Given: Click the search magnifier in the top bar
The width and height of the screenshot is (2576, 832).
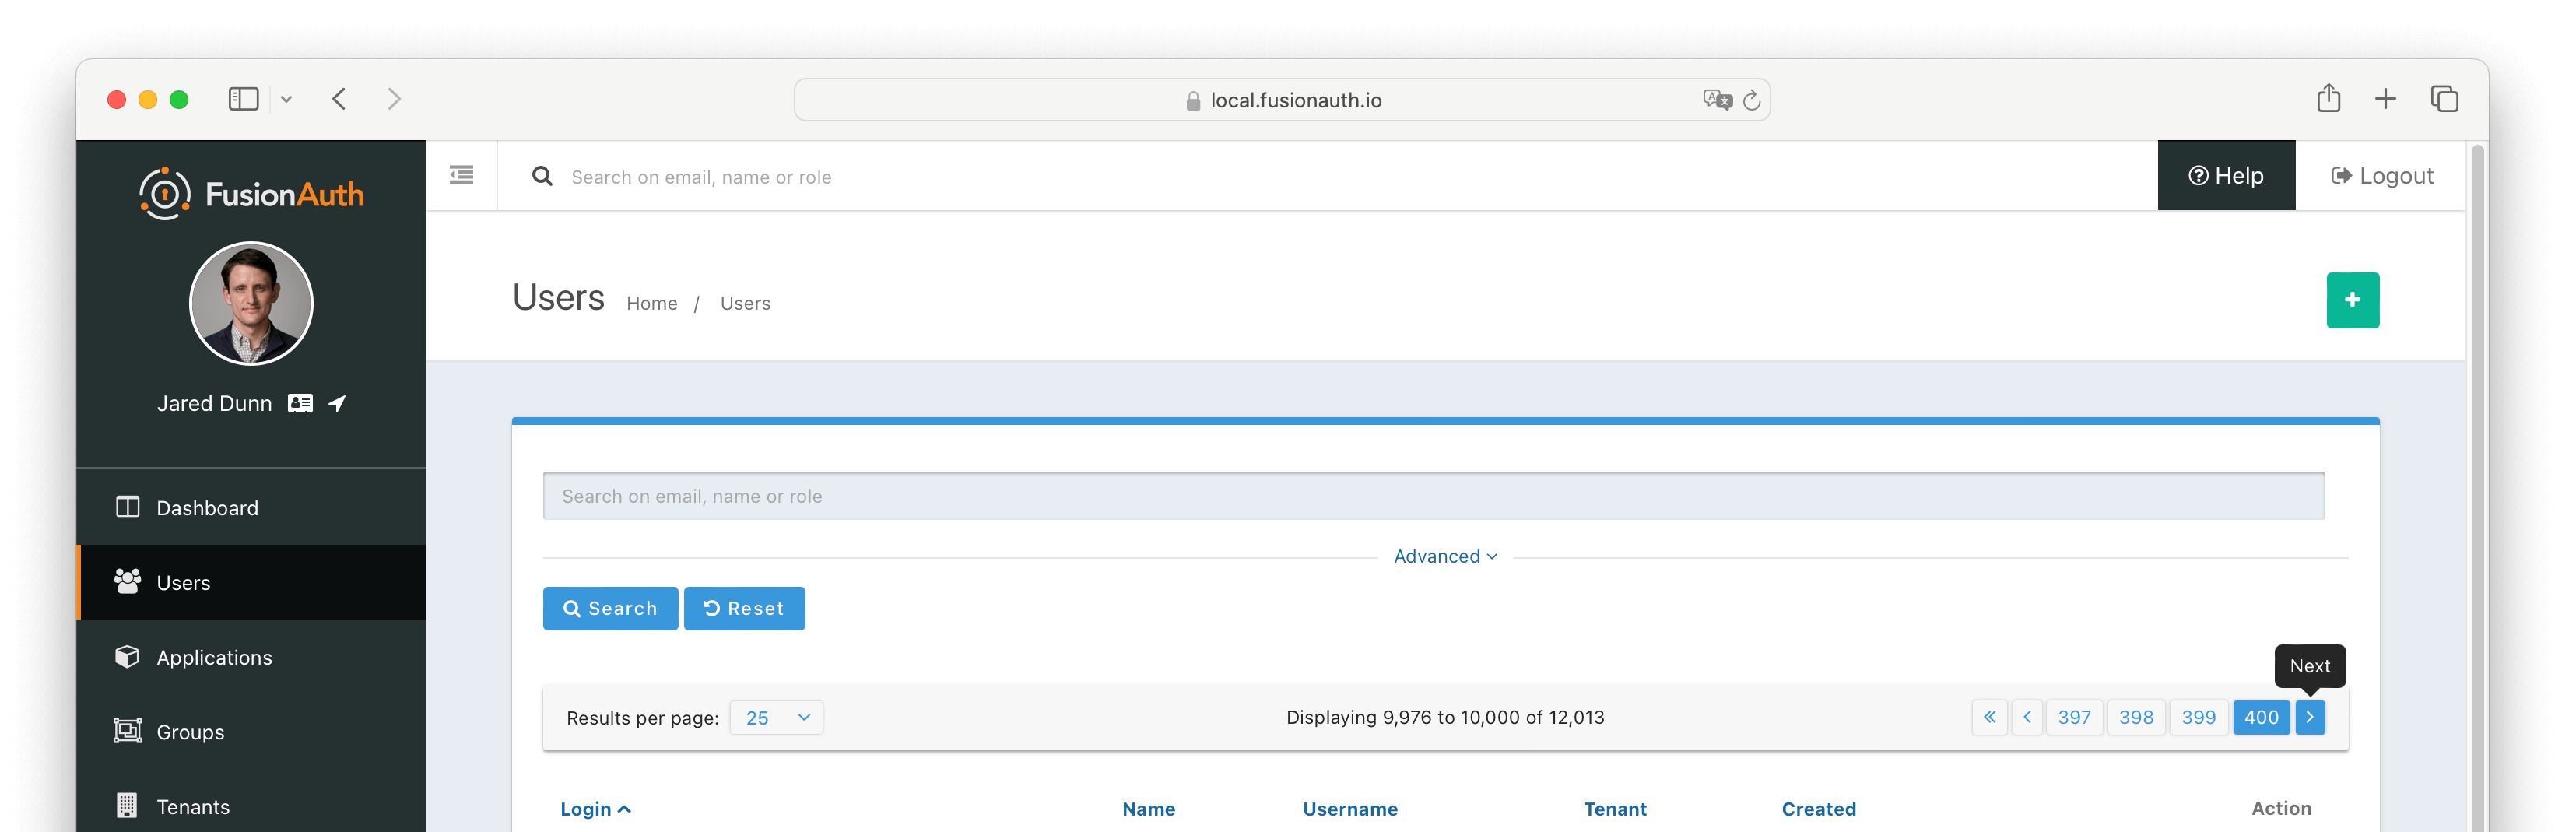Looking at the screenshot, I should point(541,176).
